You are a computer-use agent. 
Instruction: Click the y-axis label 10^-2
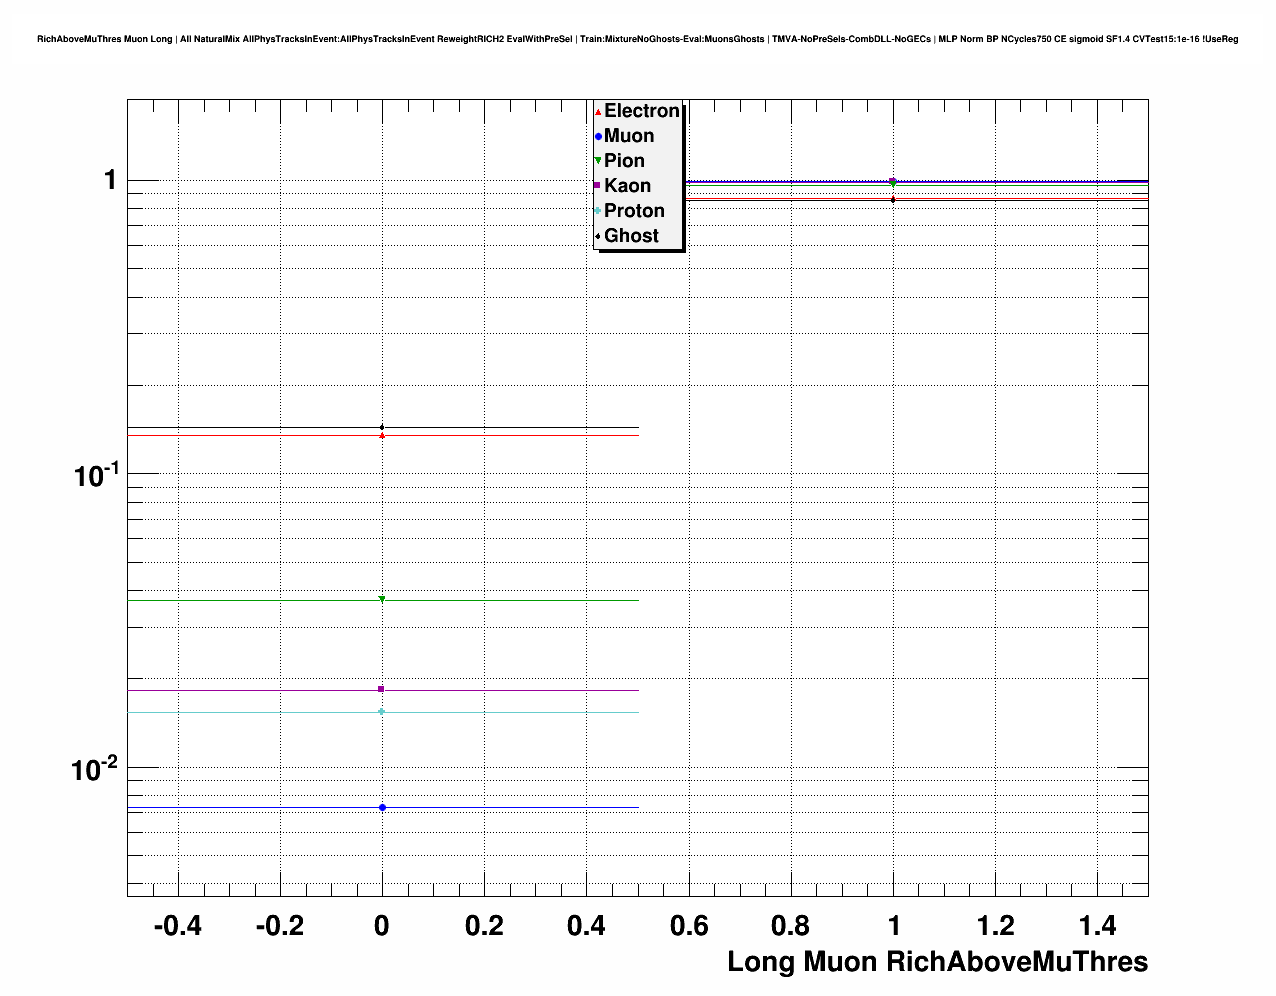[96, 769]
